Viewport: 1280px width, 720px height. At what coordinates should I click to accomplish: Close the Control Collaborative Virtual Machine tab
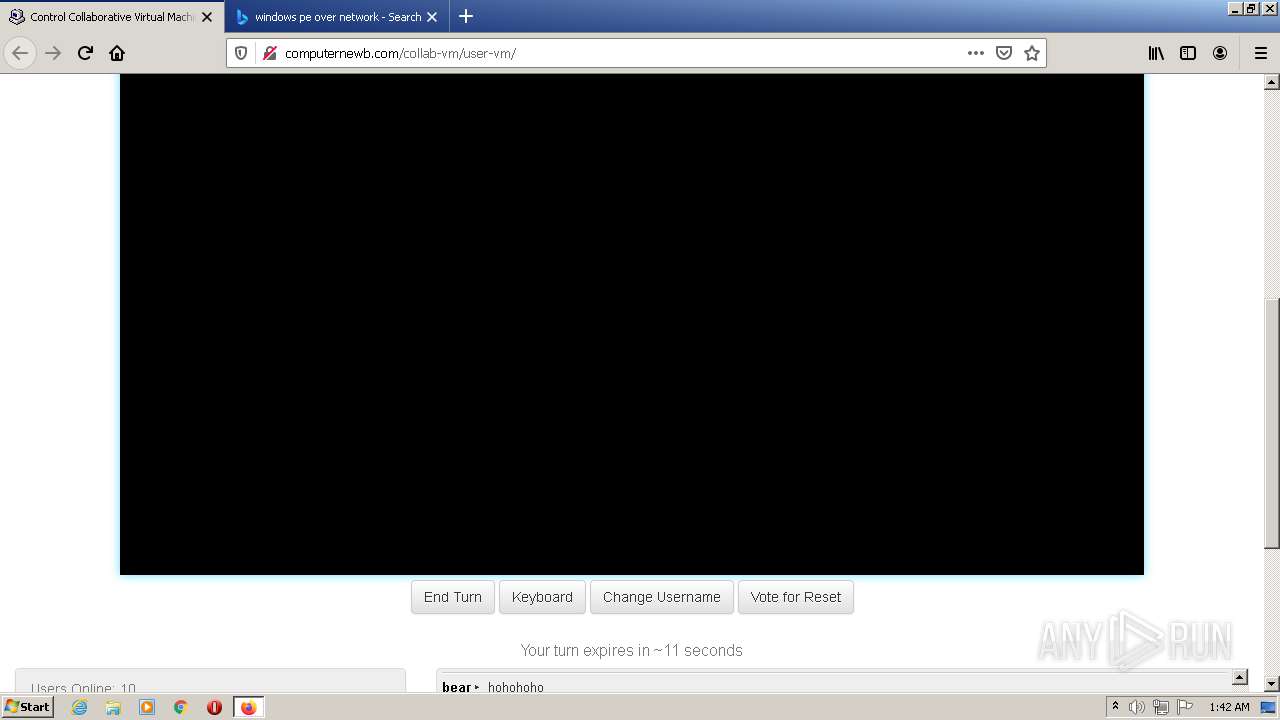pos(207,17)
